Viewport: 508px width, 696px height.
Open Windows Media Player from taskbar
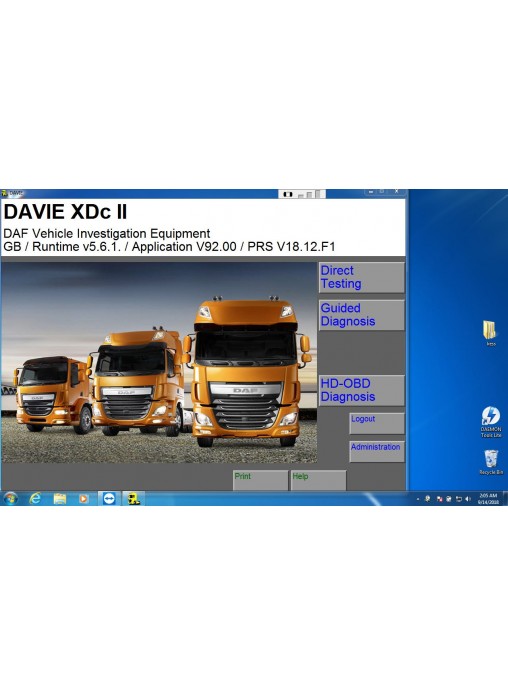83,498
